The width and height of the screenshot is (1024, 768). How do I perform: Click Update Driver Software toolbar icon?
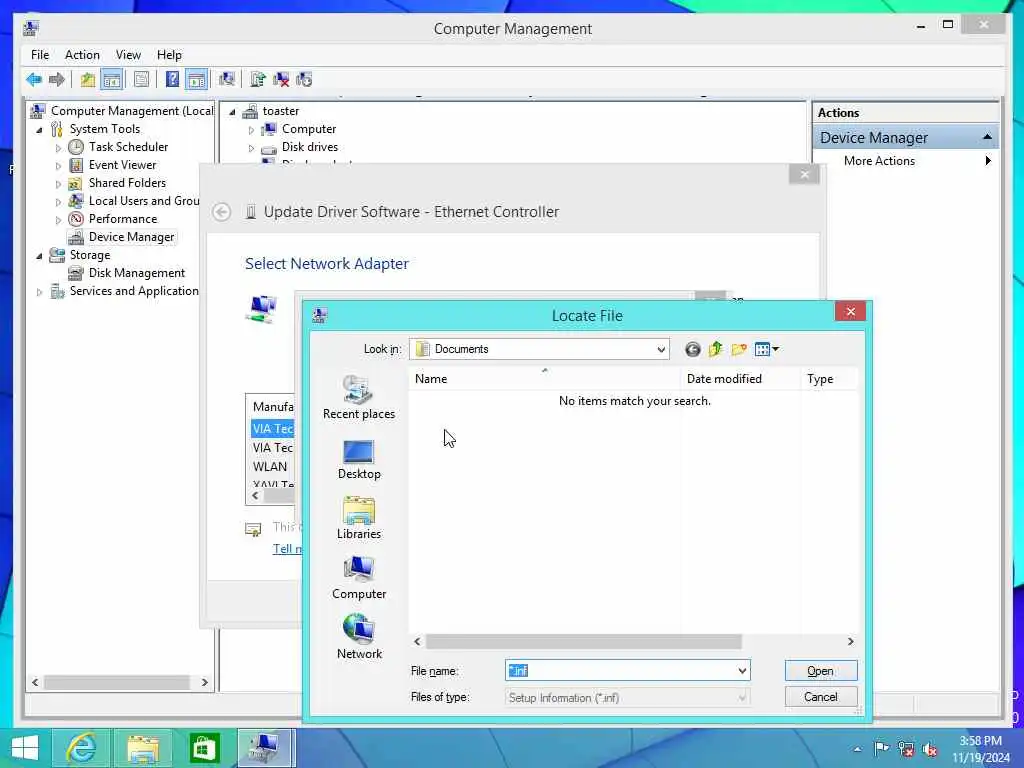(258, 80)
